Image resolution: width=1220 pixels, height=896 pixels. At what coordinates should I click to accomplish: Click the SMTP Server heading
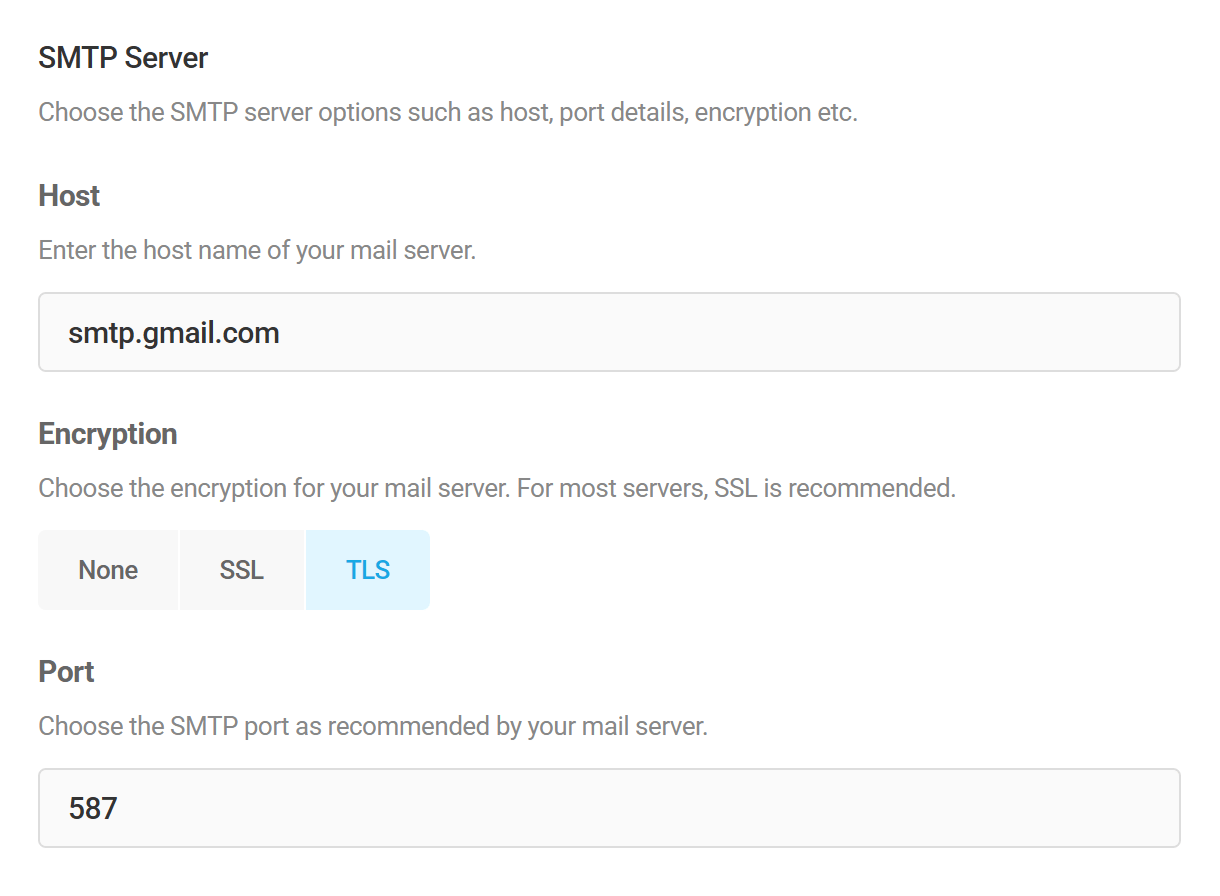click(x=122, y=57)
